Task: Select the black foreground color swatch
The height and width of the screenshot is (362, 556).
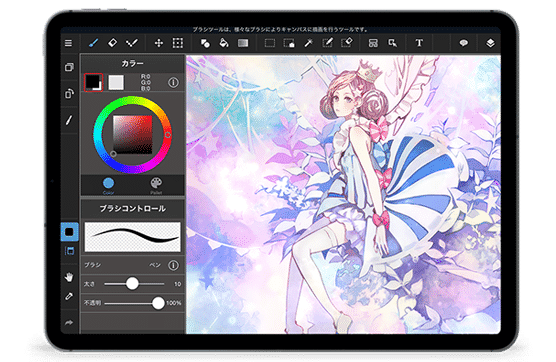Action: tap(93, 83)
